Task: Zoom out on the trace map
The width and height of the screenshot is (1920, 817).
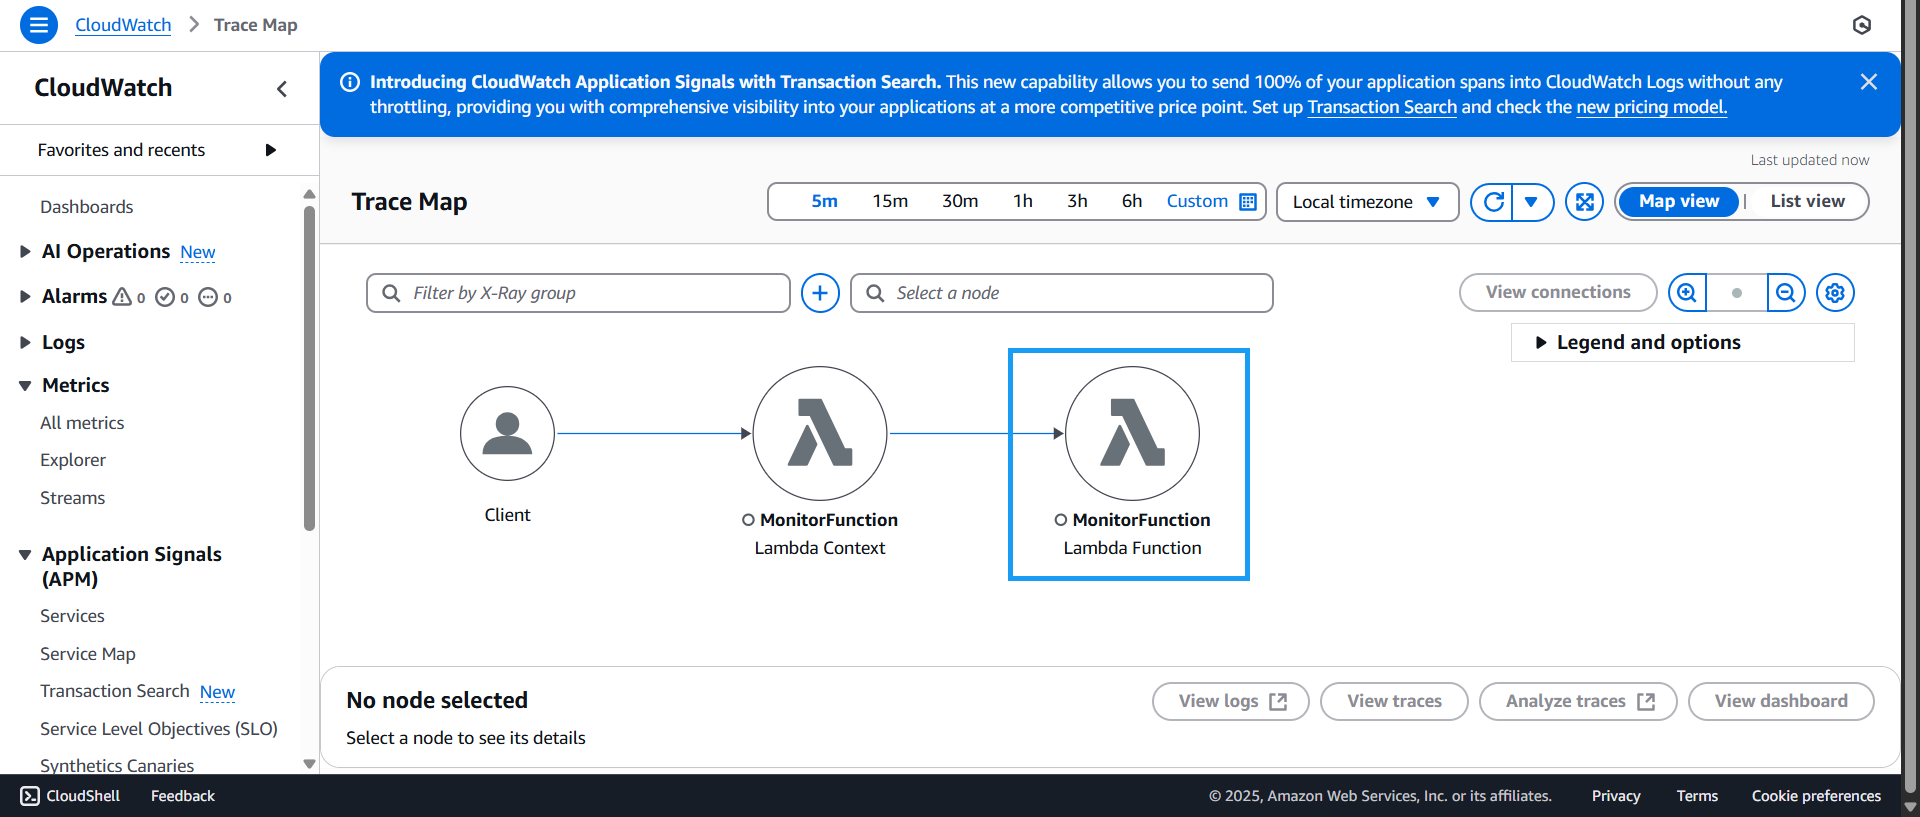Action: click(1785, 293)
